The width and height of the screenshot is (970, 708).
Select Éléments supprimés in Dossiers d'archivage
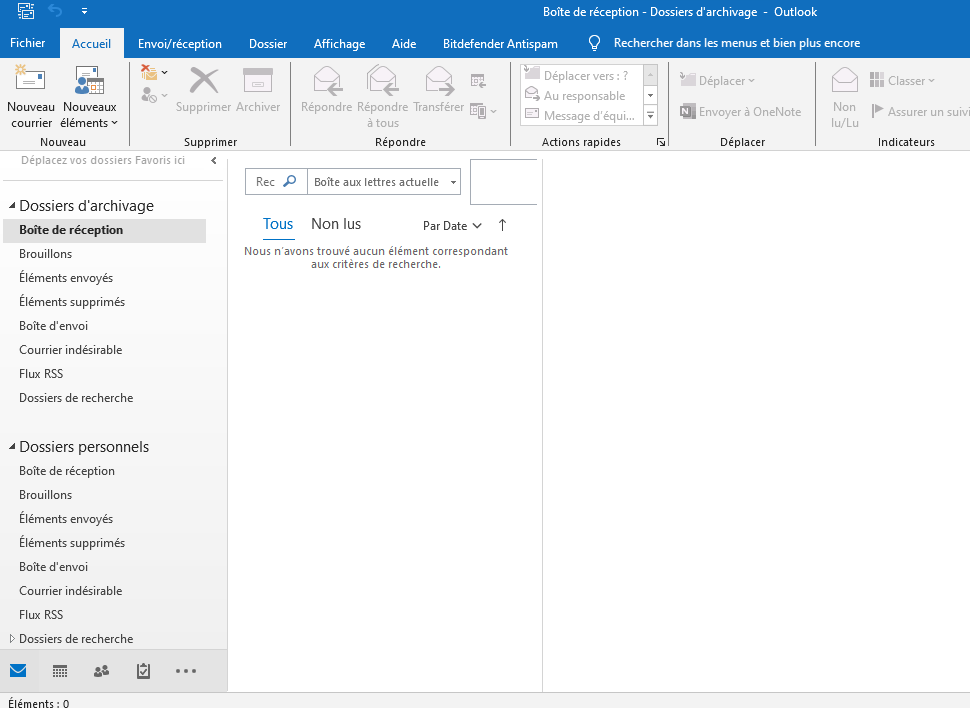tap(72, 302)
